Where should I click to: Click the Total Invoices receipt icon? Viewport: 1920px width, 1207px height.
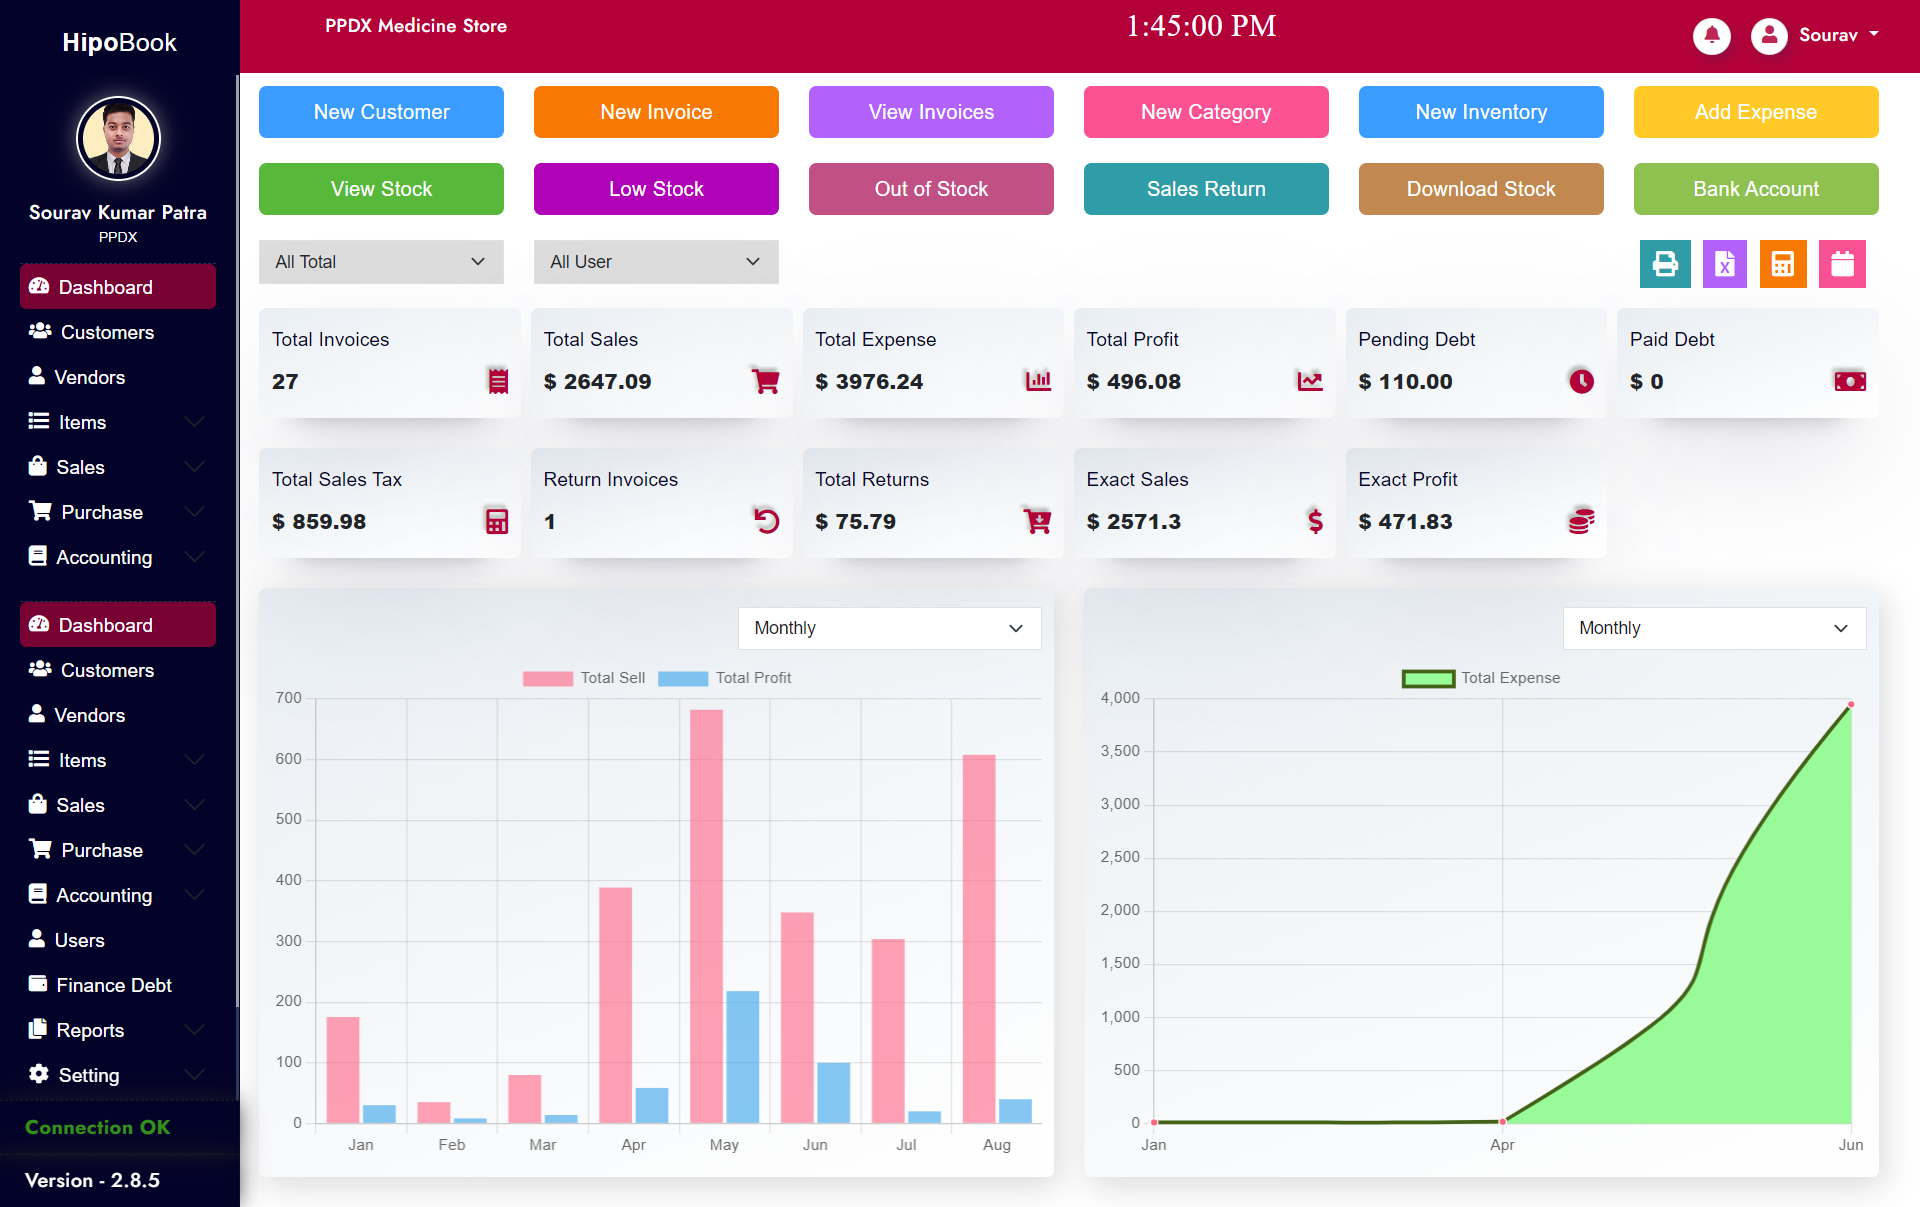498,381
